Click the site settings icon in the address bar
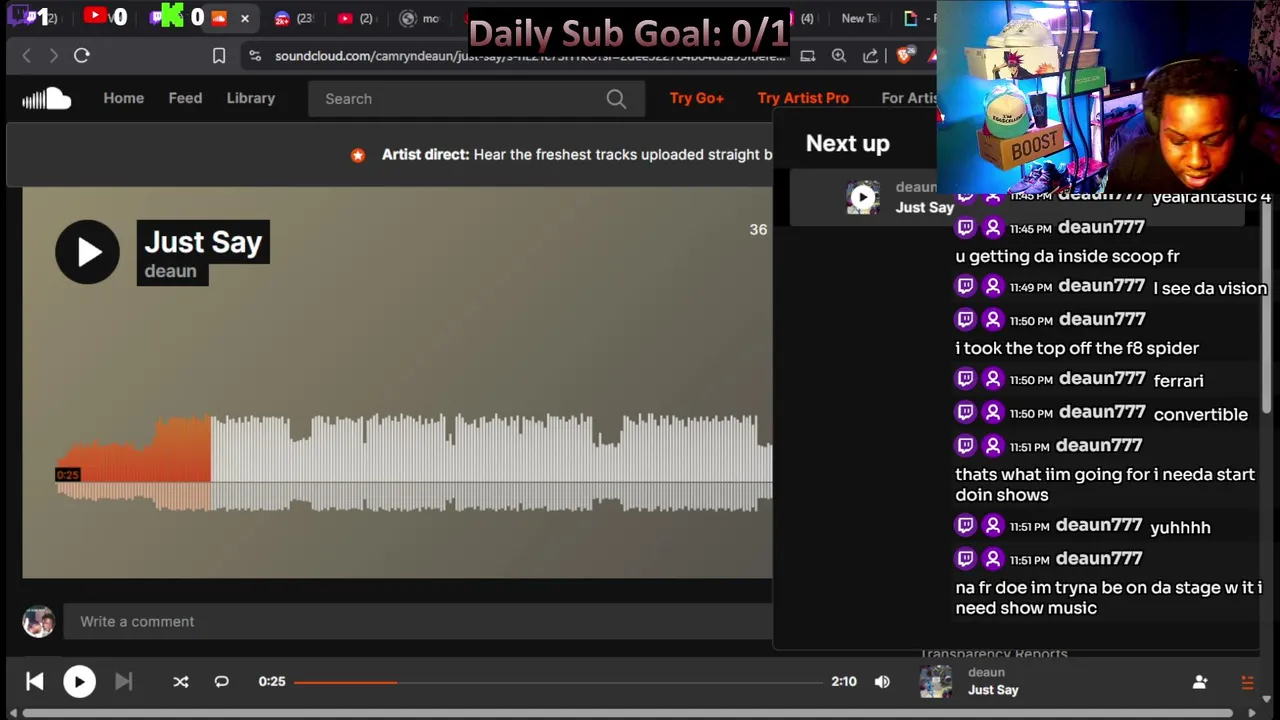Viewport: 1280px width, 720px height. click(x=256, y=56)
